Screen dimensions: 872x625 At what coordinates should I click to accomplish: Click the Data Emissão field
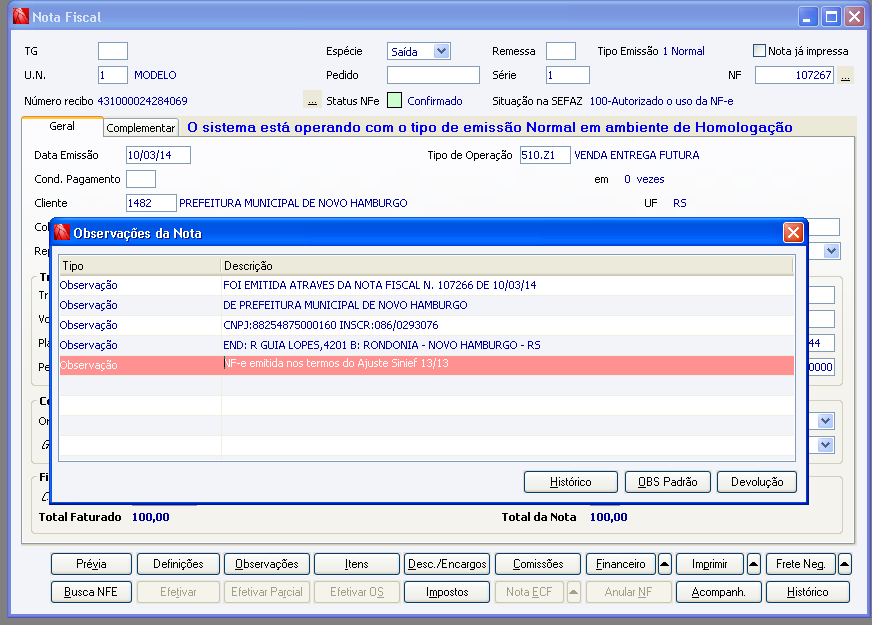click(158, 155)
